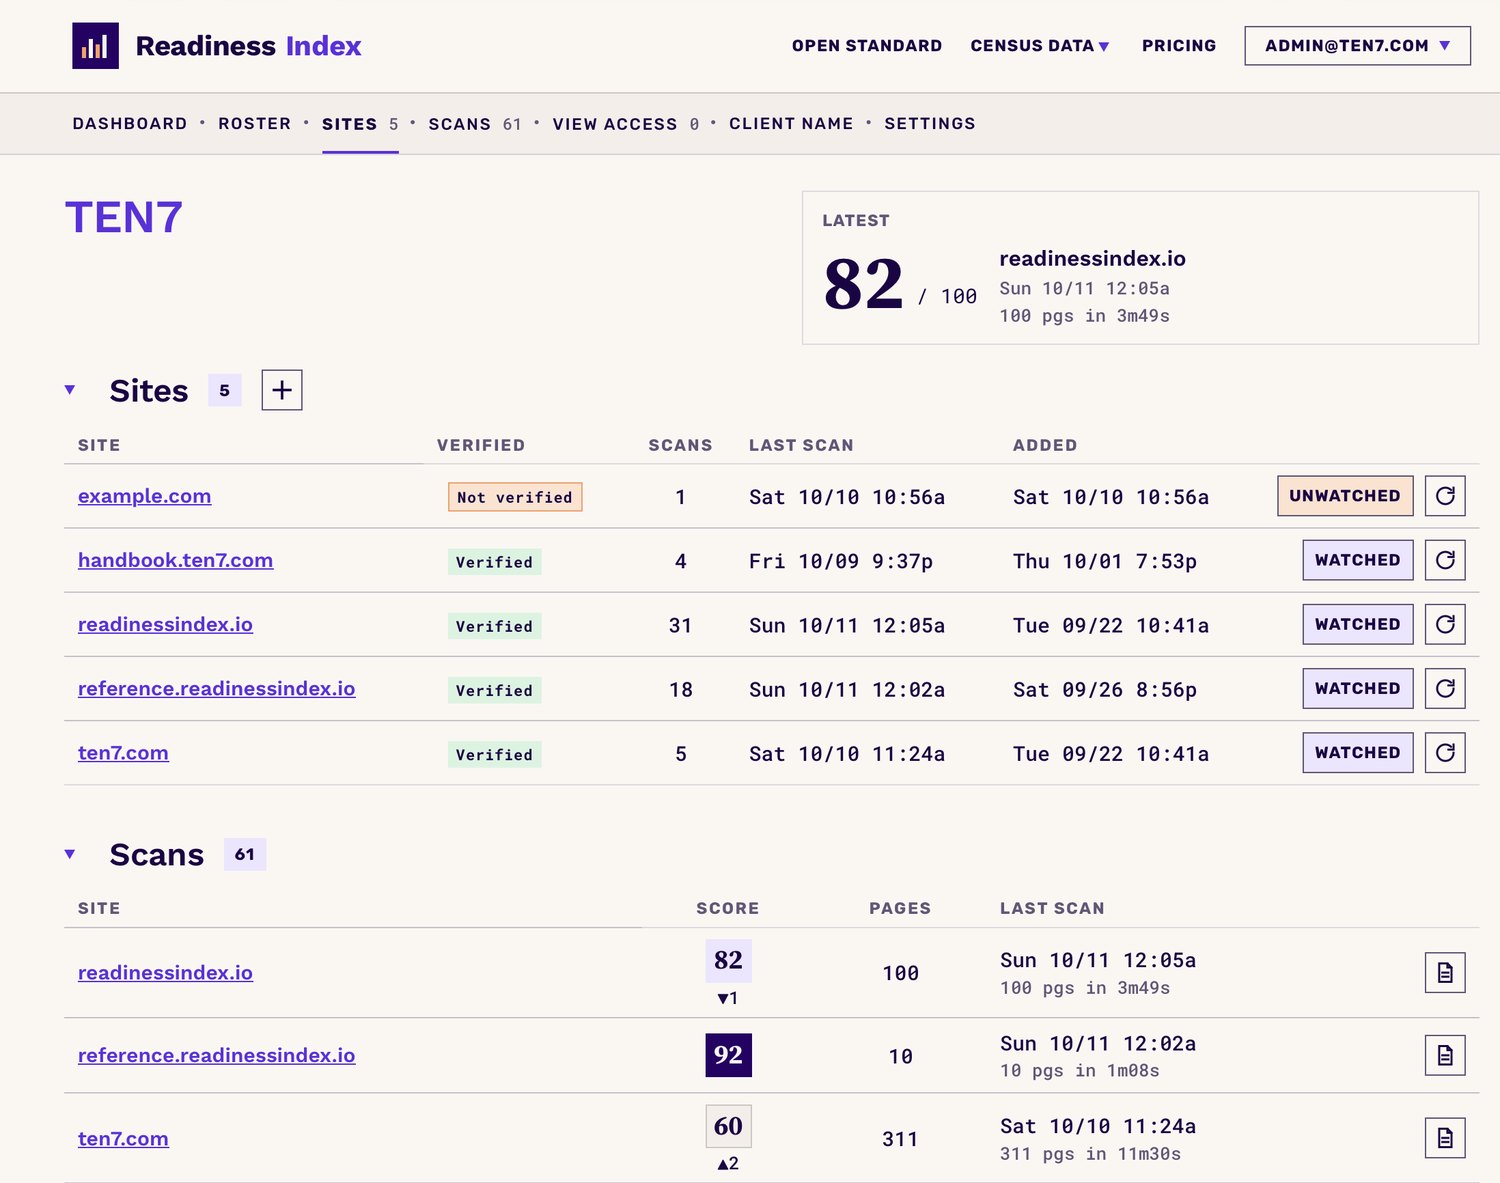This screenshot has height=1183, width=1500.
Task: Toggle WATCHED status for ten7.com
Action: coord(1358,752)
